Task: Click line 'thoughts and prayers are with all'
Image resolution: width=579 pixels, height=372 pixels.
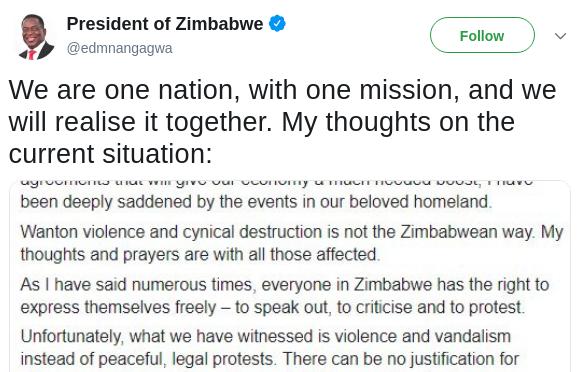Action: 200,255
